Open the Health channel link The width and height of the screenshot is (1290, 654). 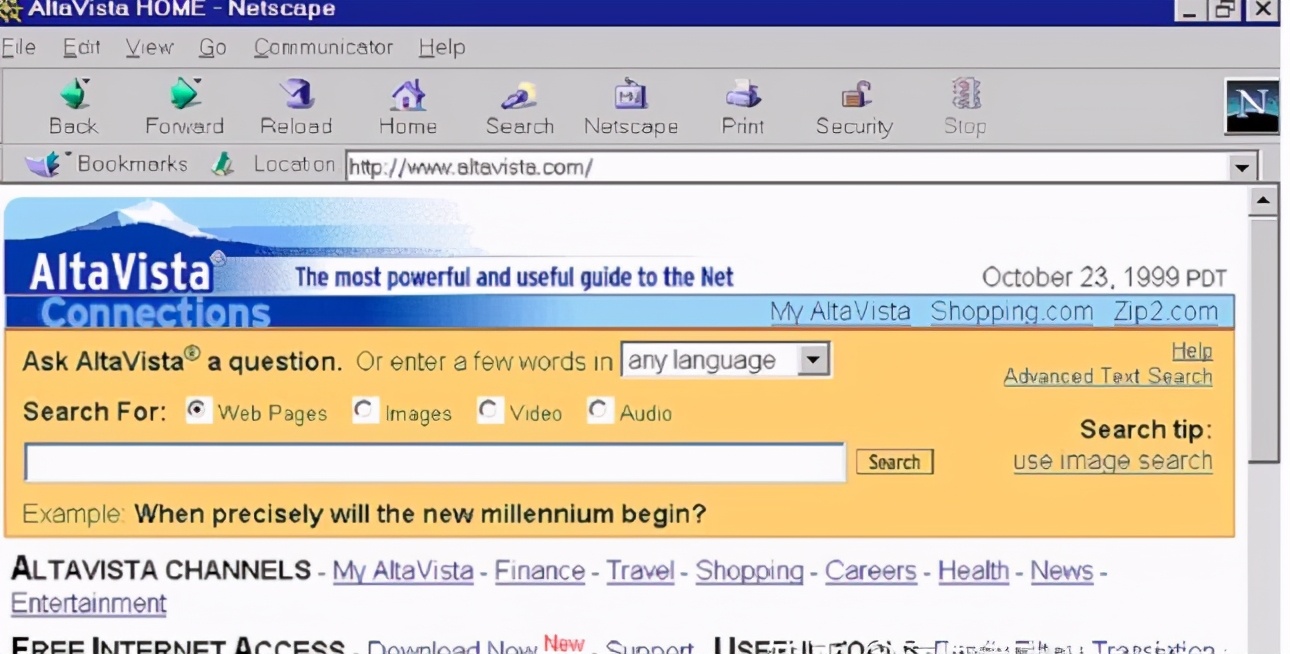[974, 571]
